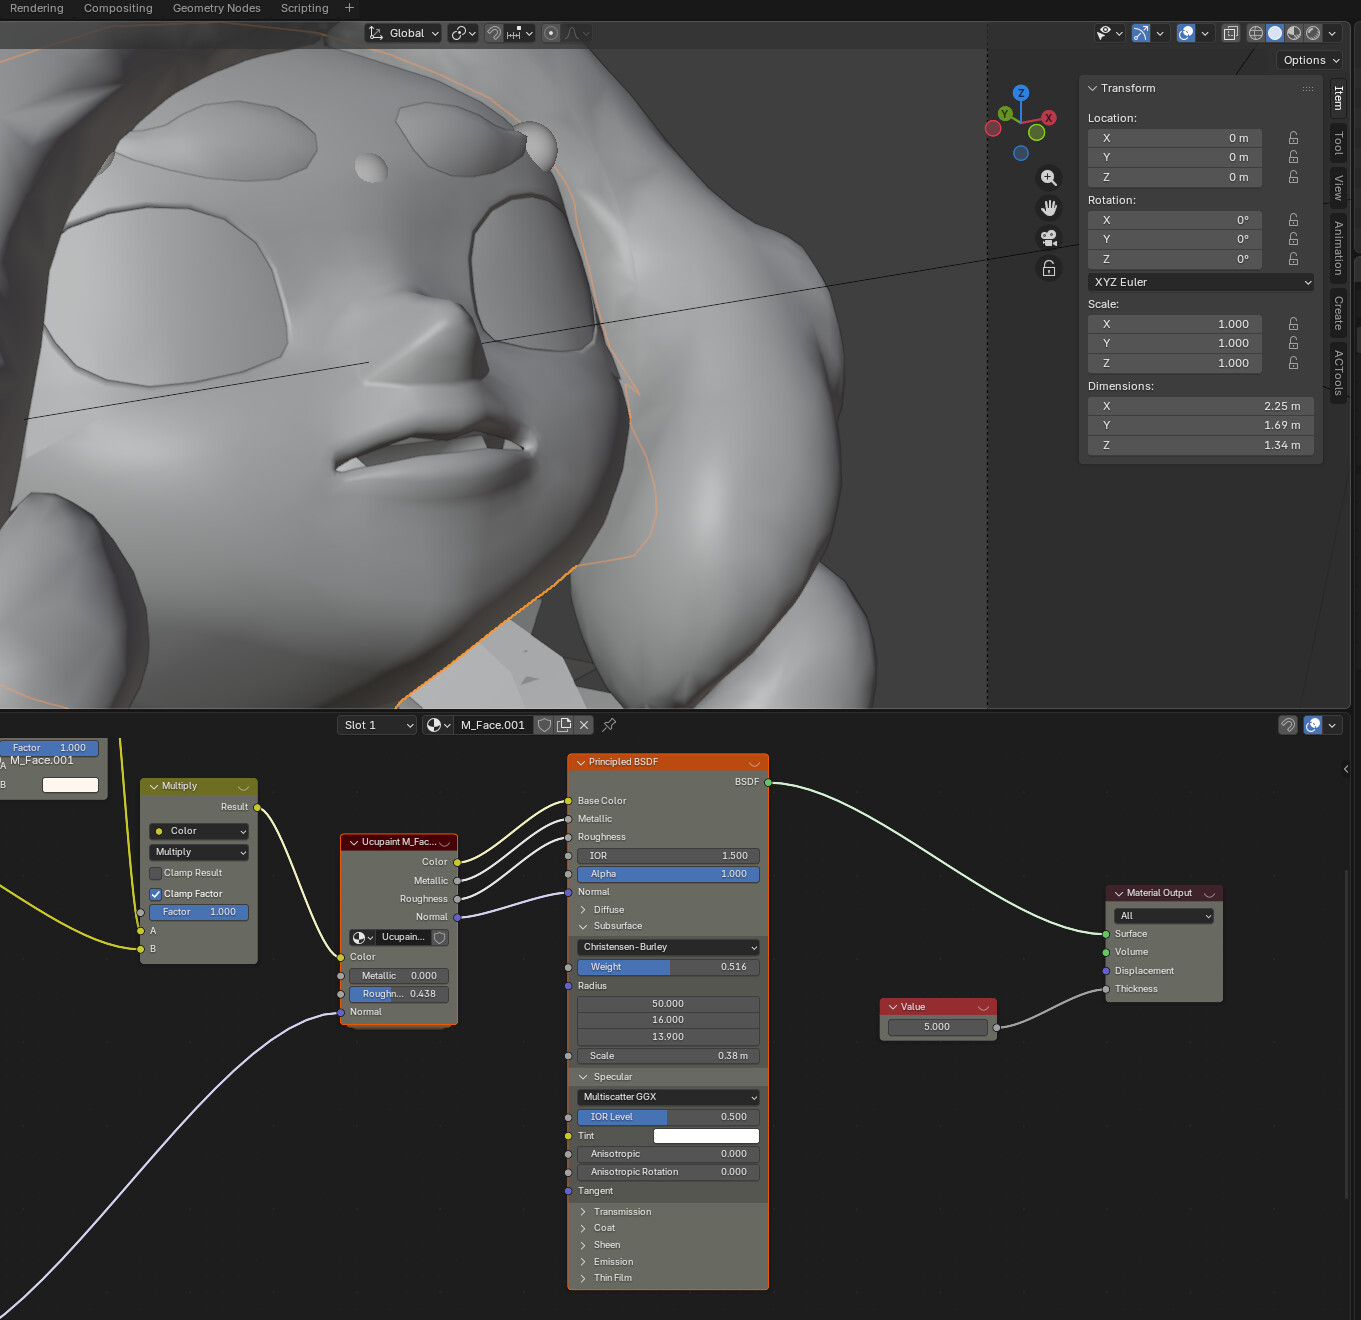1361x1320 pixels.
Task: Toggle node editor snapping magnet
Action: (1288, 725)
